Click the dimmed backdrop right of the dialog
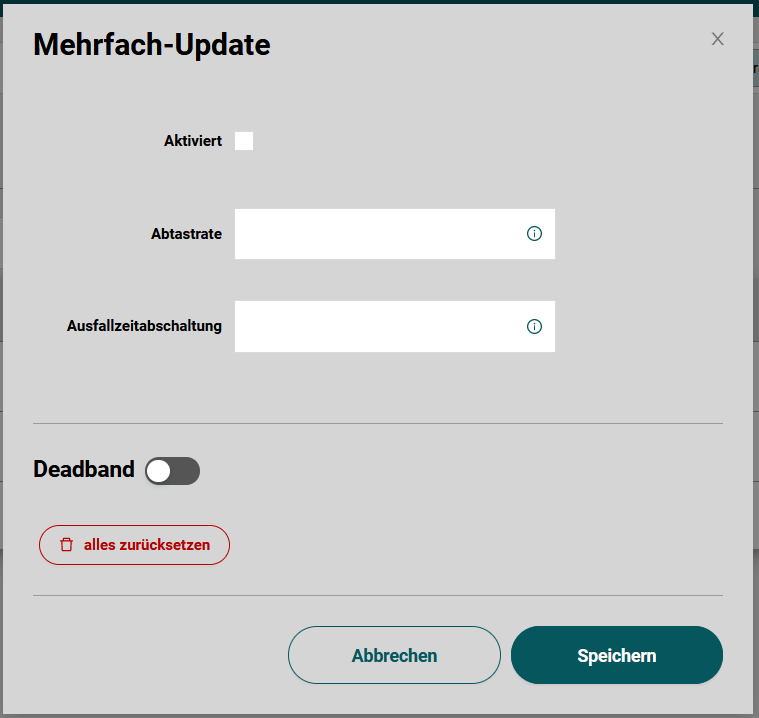 point(756,300)
